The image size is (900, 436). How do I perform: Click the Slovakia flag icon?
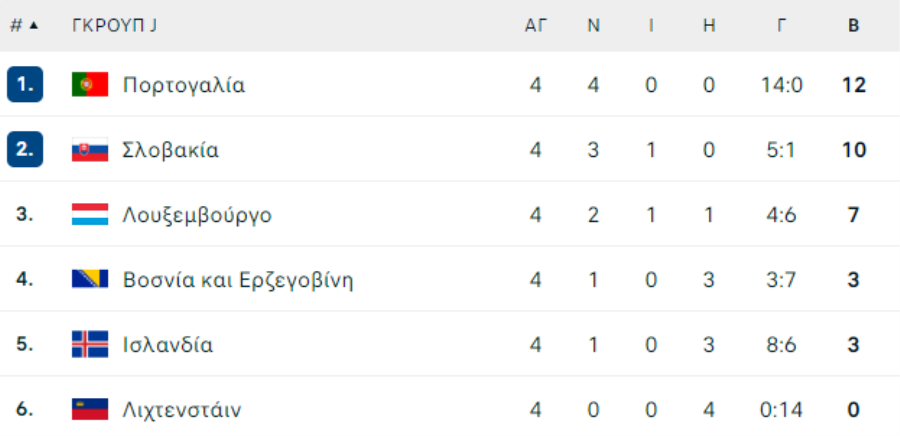[90, 150]
